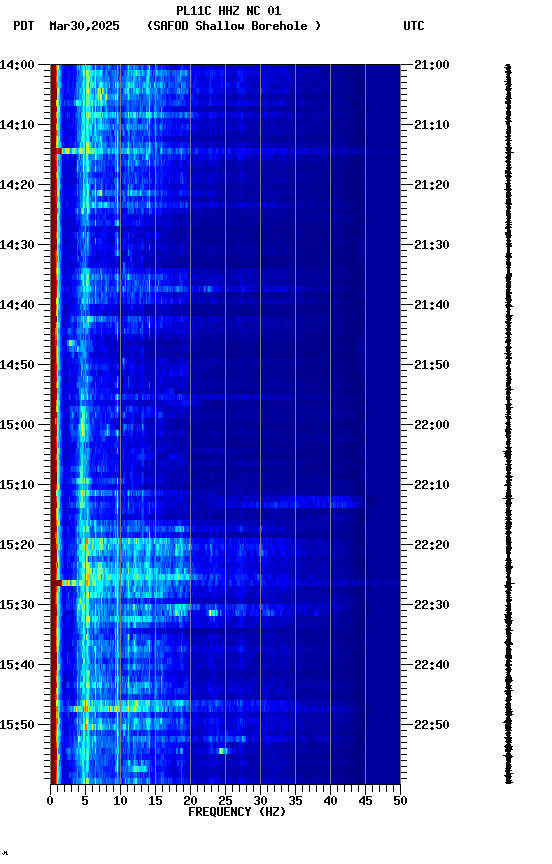Click the 40 Hz frequency axis label
This screenshot has height=864, width=552.
(331, 801)
